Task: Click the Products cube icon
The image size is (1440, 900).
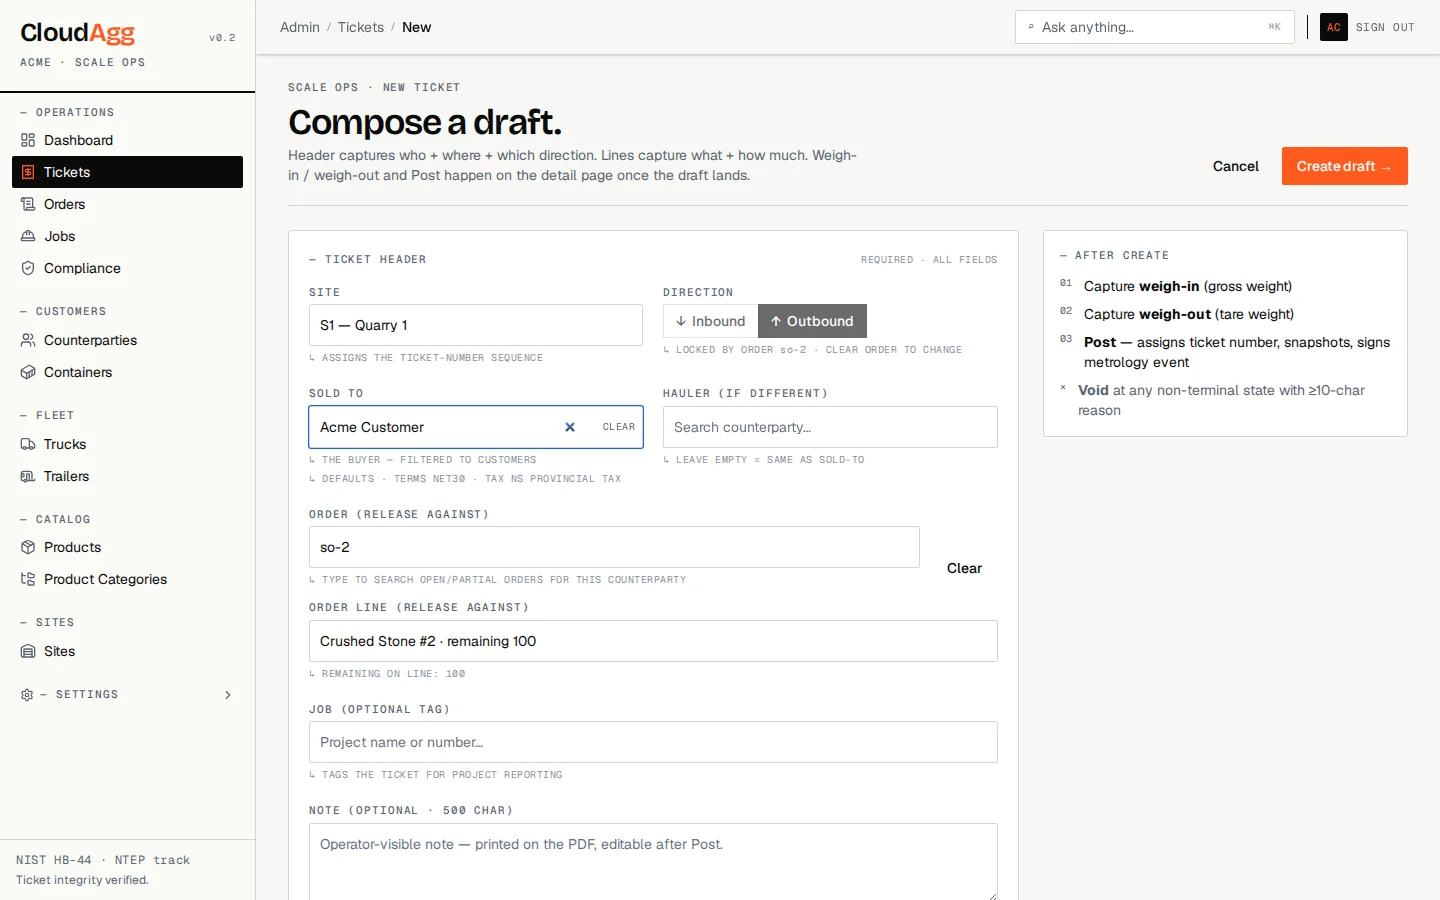Action: 28,547
